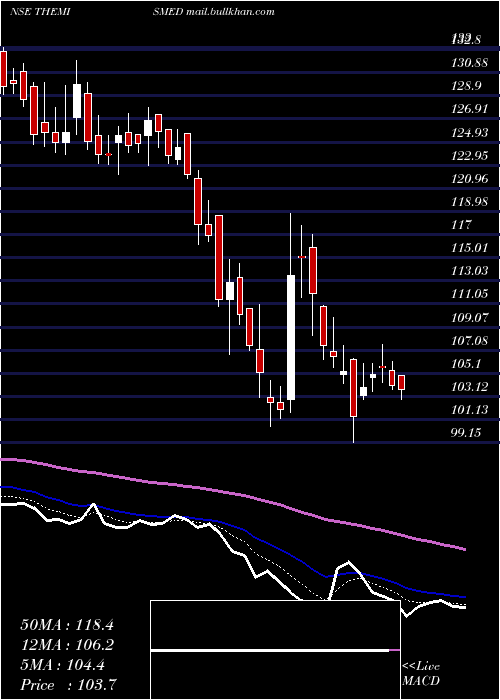Click the 12MA : 106.2 readout
The width and height of the screenshot is (500, 700).
tap(67, 645)
